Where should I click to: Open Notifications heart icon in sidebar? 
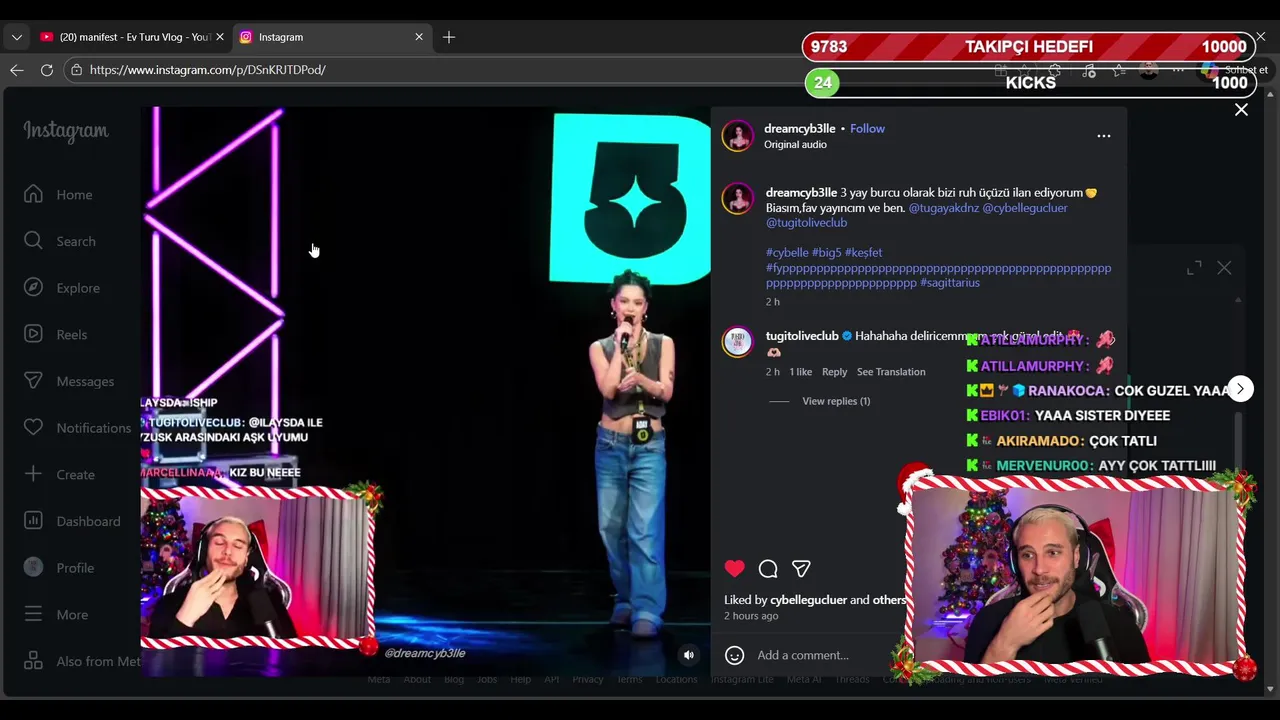(x=33, y=427)
